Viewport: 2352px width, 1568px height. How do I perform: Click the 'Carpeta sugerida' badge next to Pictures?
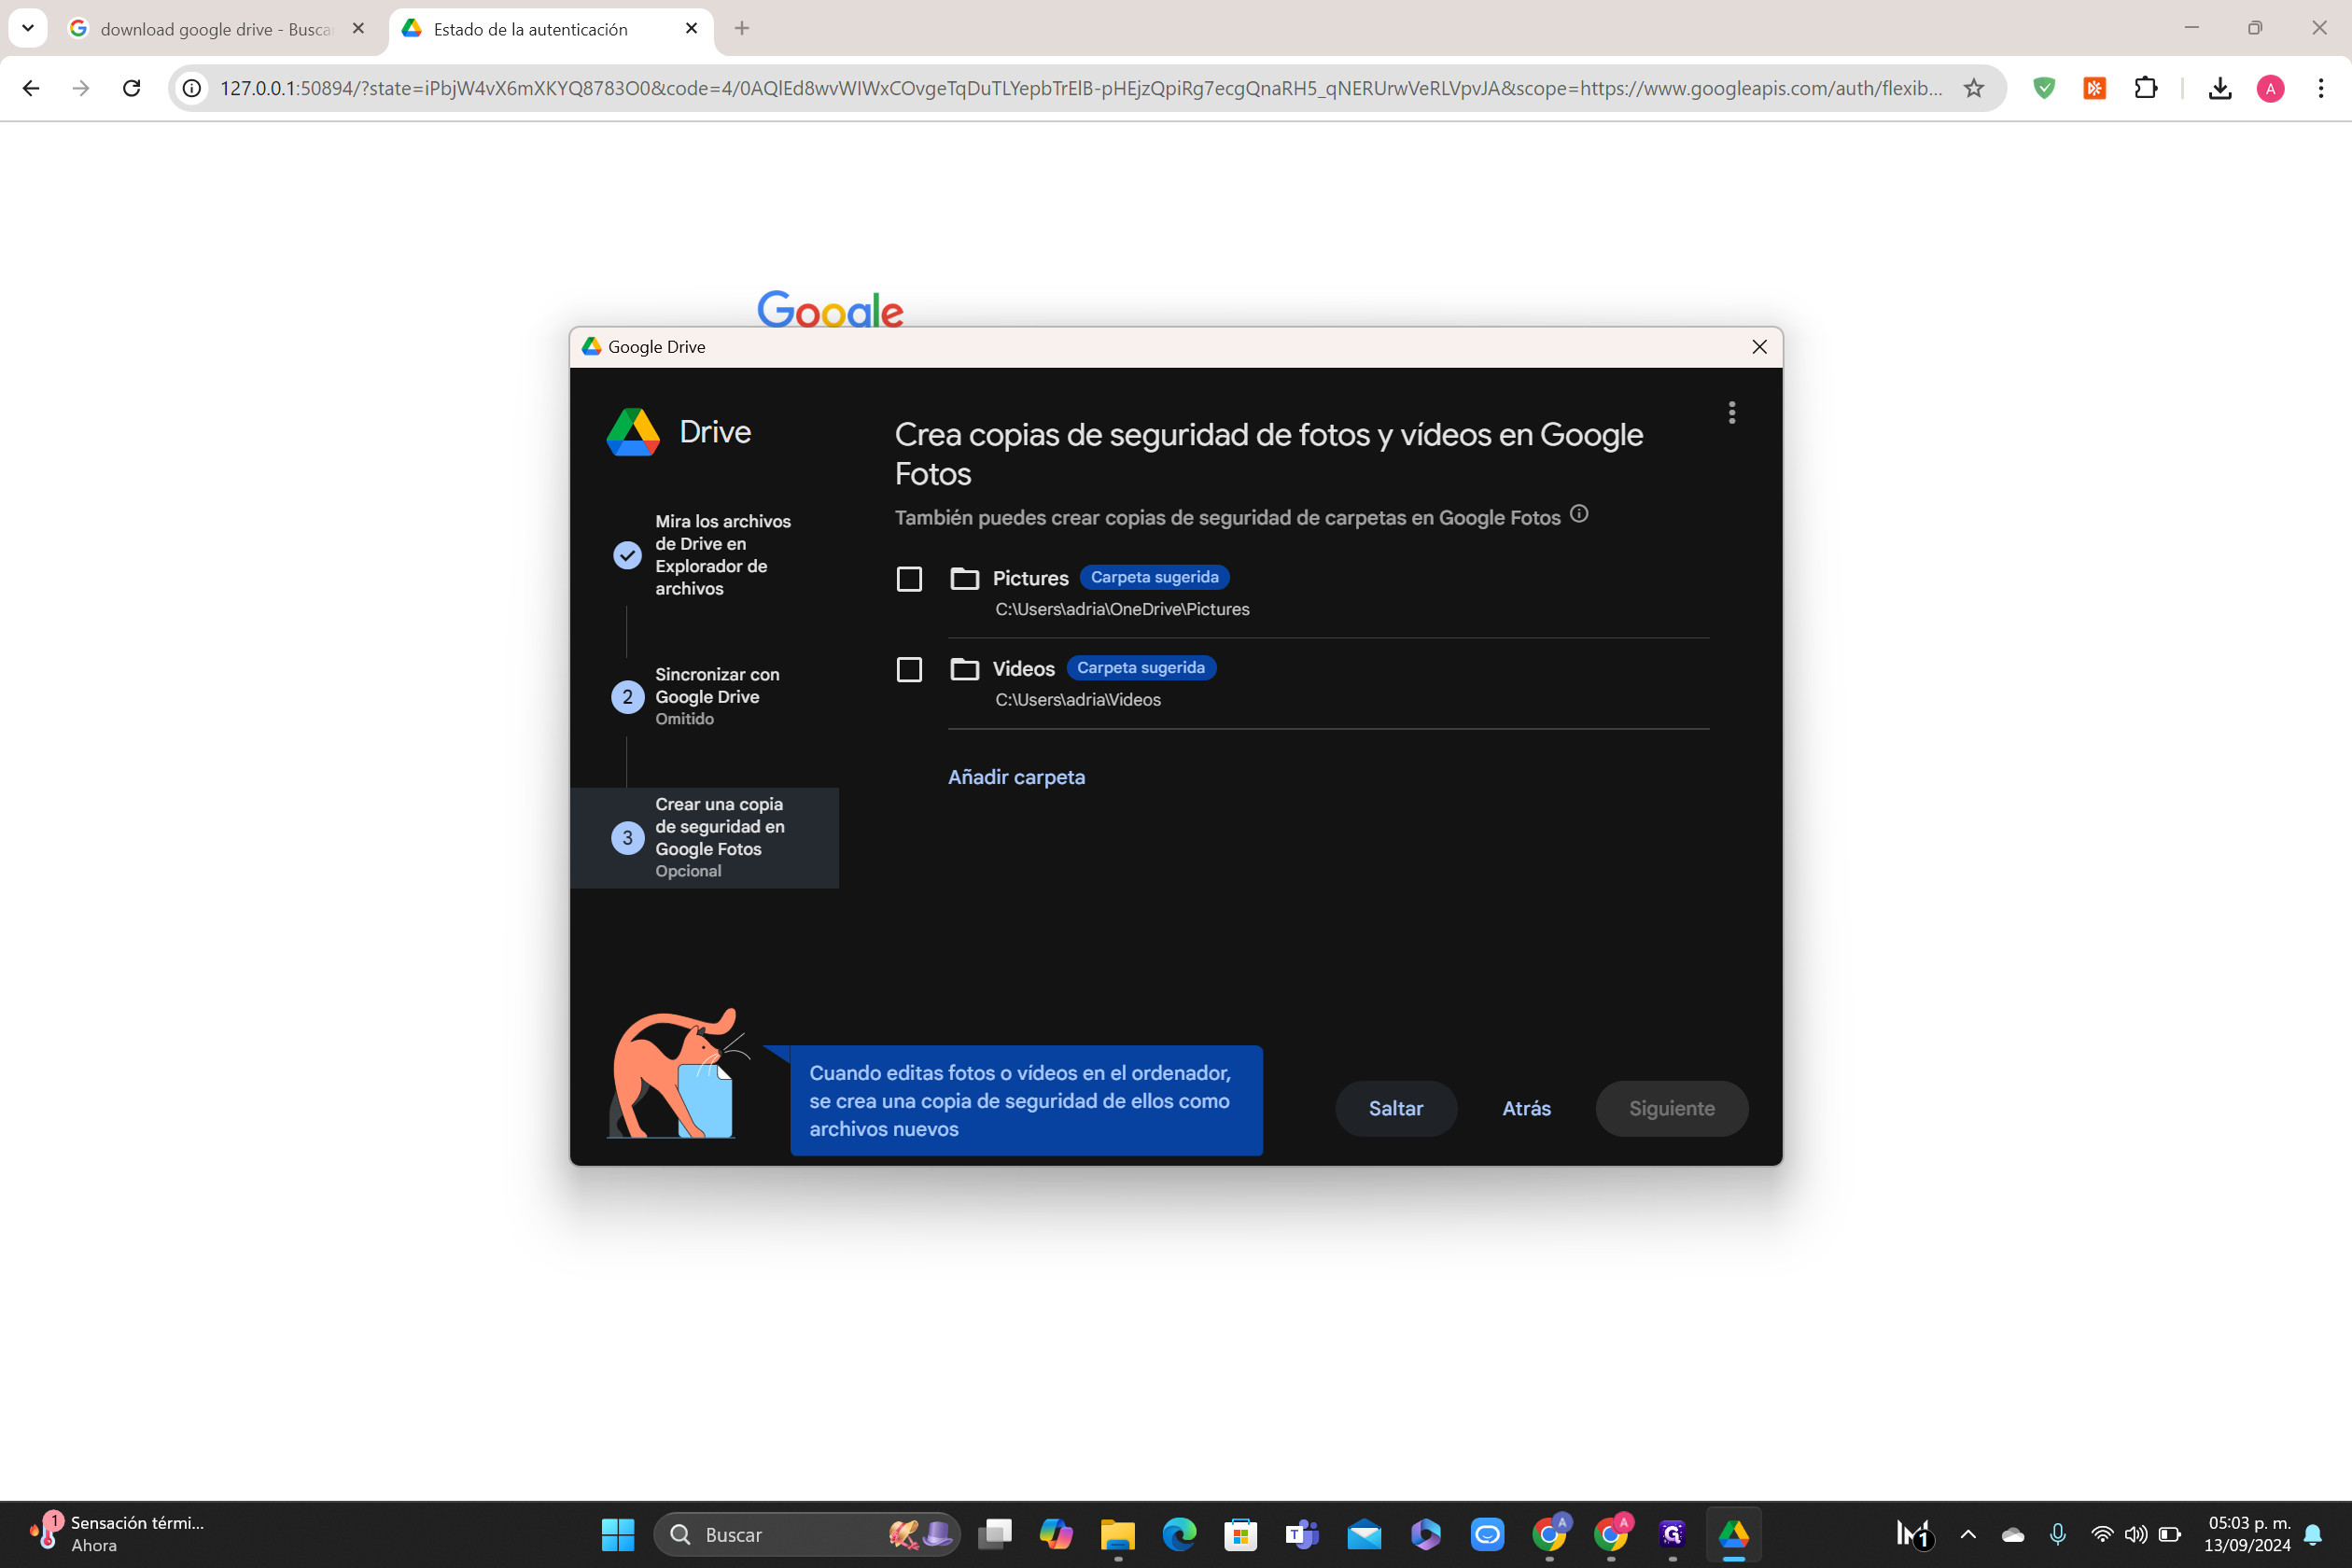(x=1154, y=578)
